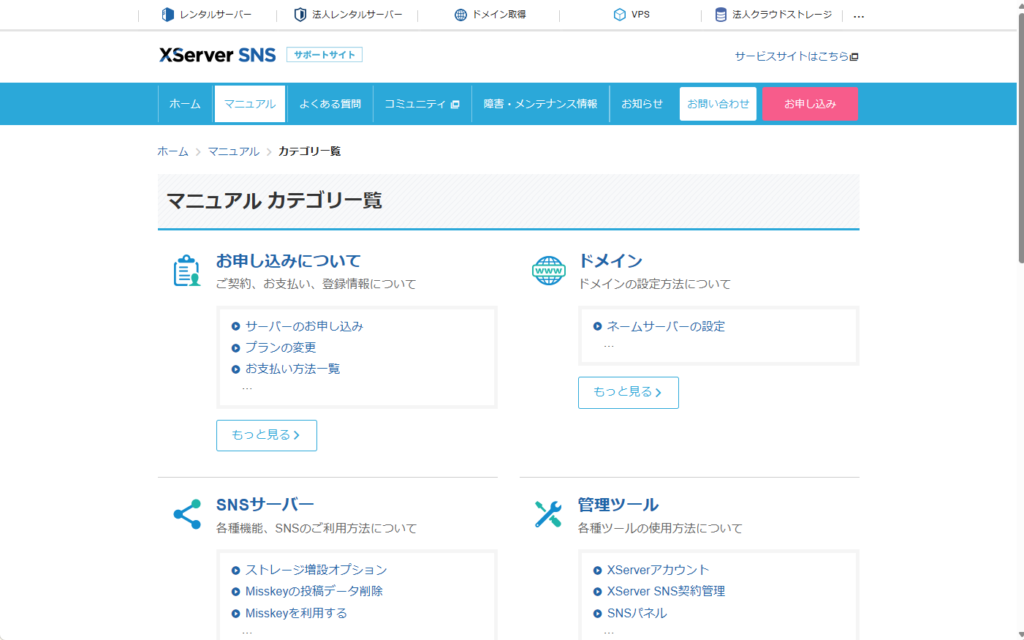Viewport: 1024px width, 640px height.
Task: Open the 法人クラウドストレージ service link
Action: [x=773, y=14]
